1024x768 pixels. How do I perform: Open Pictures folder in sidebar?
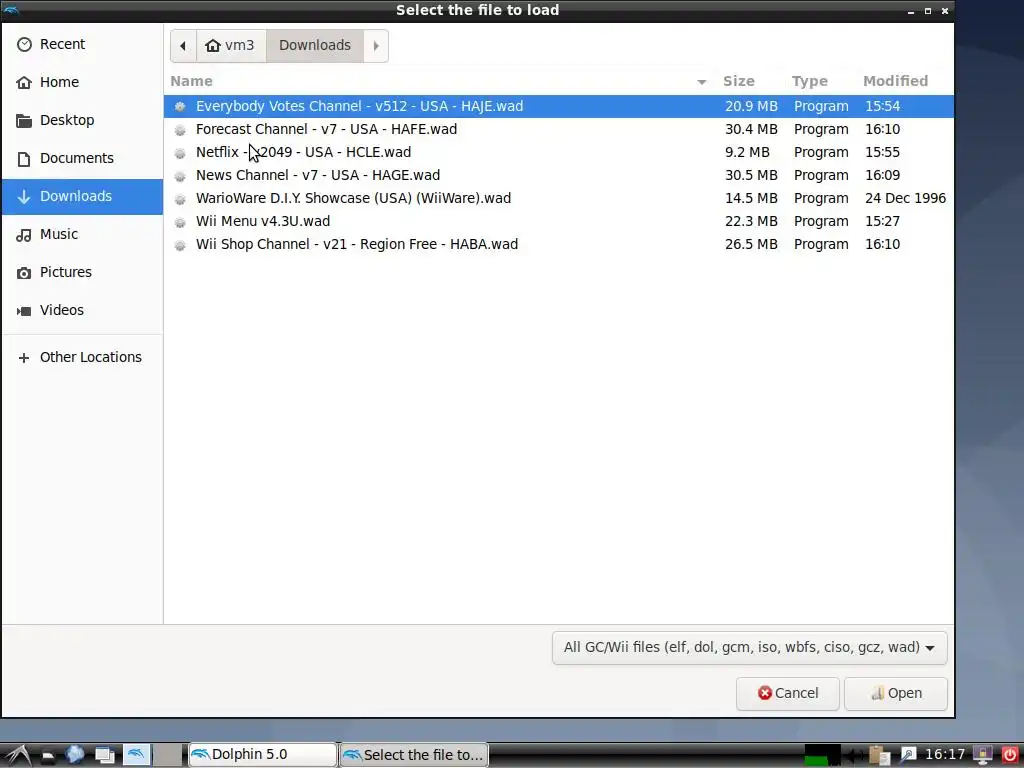point(82,272)
